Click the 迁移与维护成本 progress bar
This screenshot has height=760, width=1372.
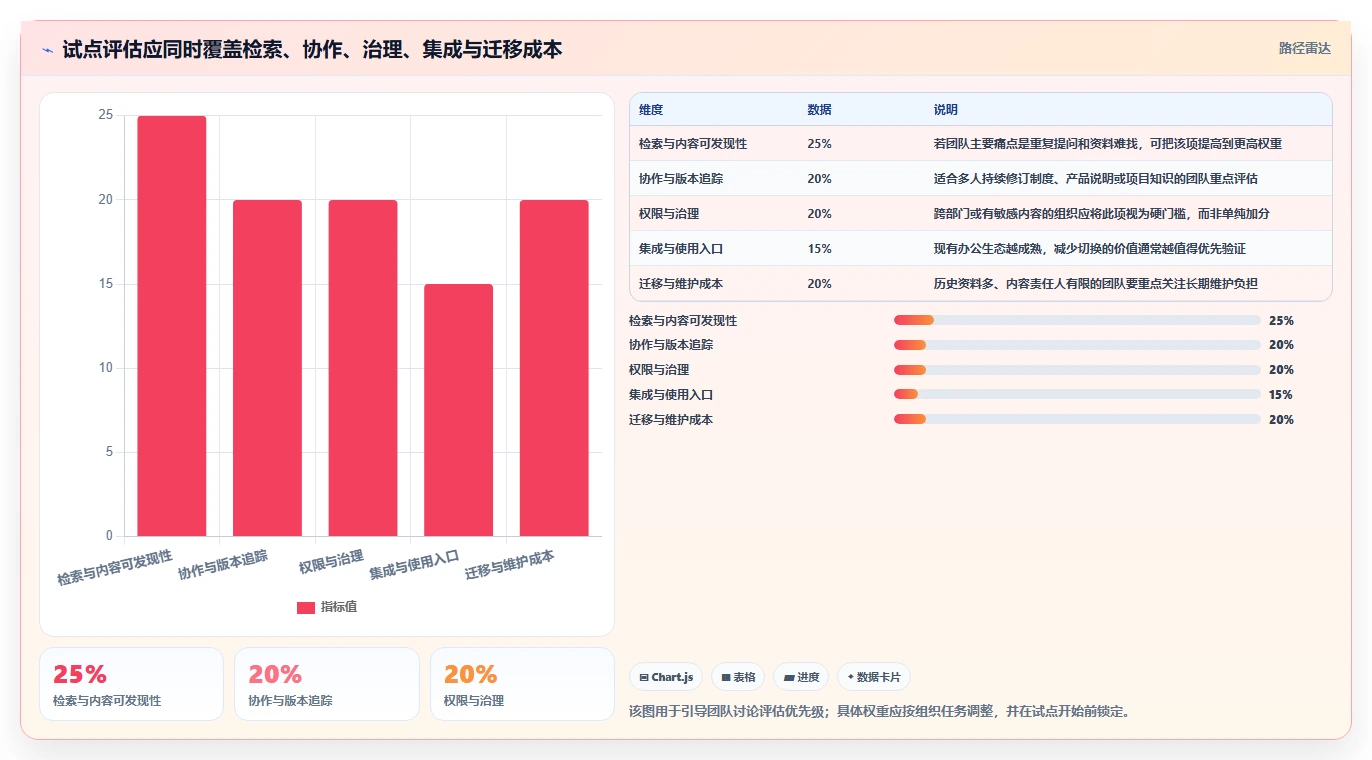[x=1077, y=419]
